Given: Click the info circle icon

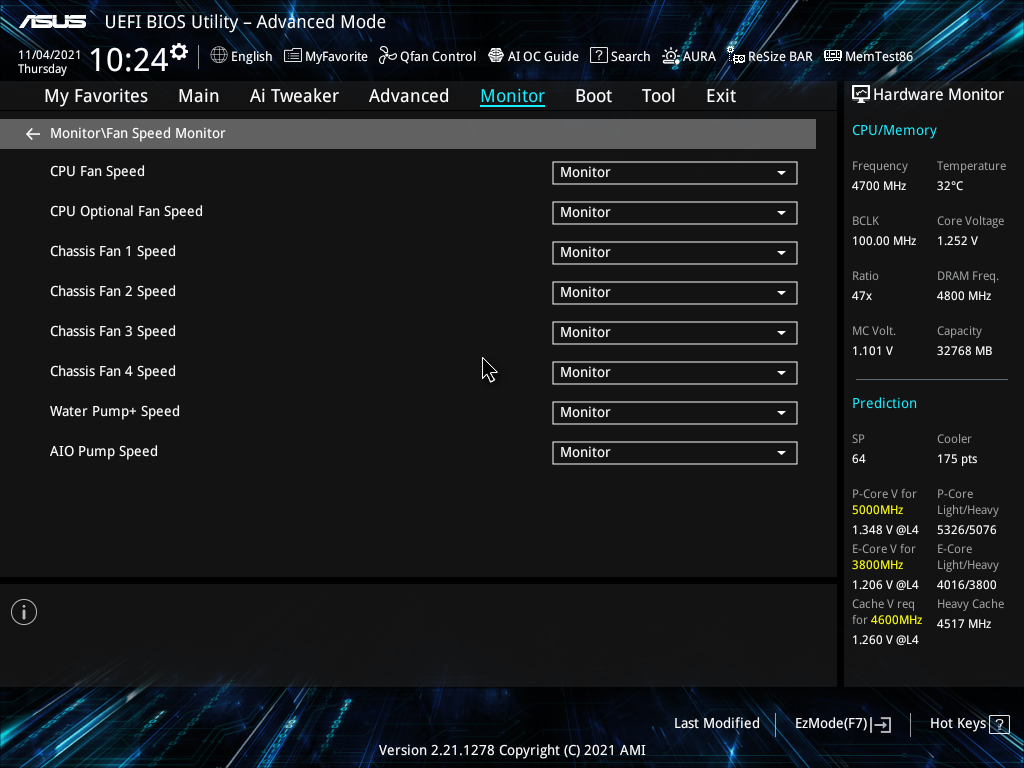Looking at the screenshot, I should 24,612.
